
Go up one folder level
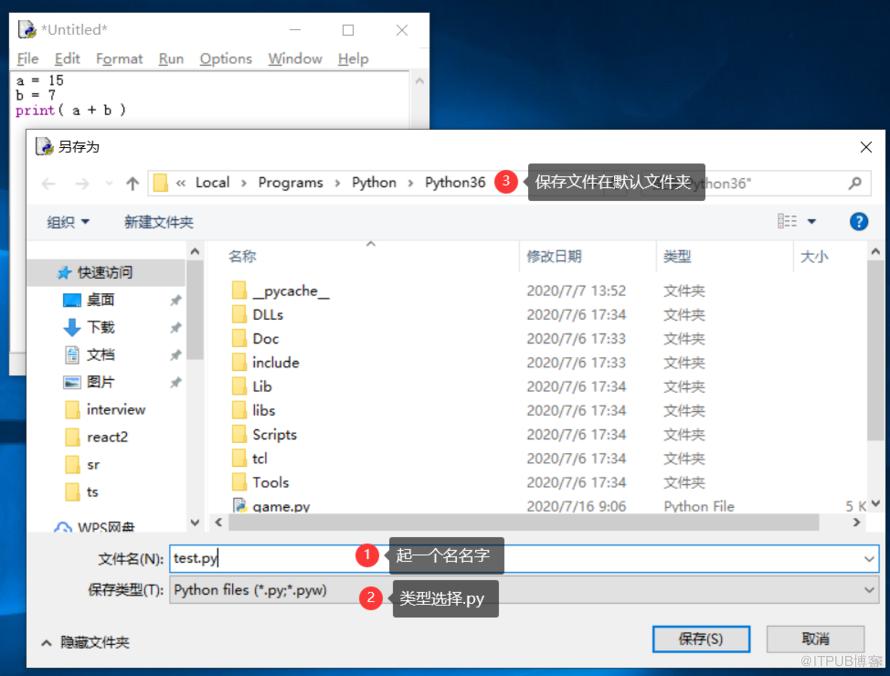pos(132,183)
